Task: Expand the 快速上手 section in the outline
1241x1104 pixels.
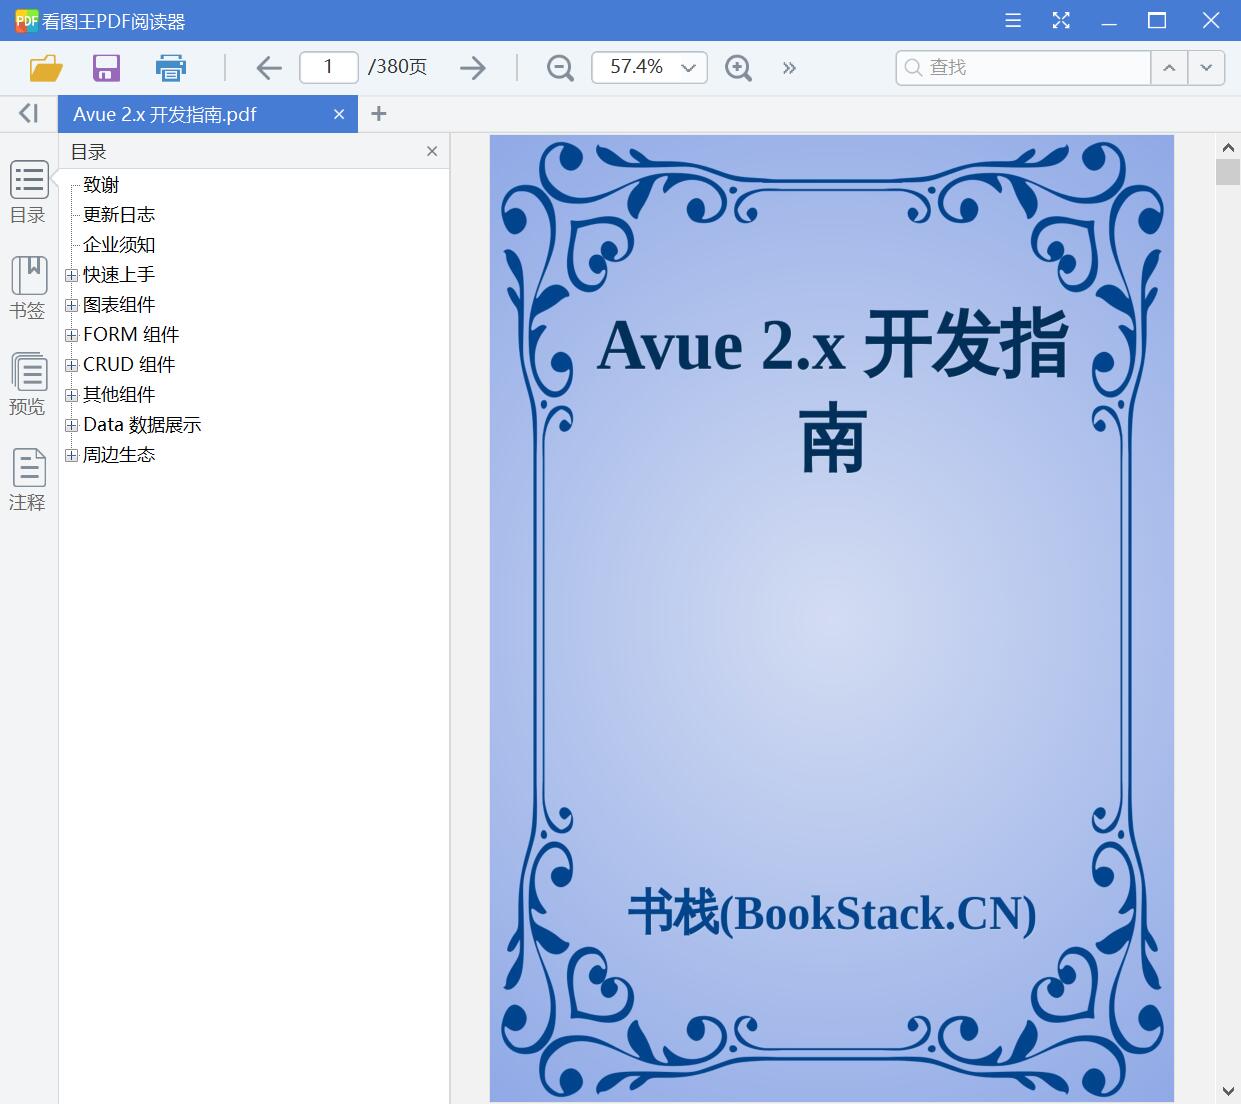Action: [x=71, y=274]
